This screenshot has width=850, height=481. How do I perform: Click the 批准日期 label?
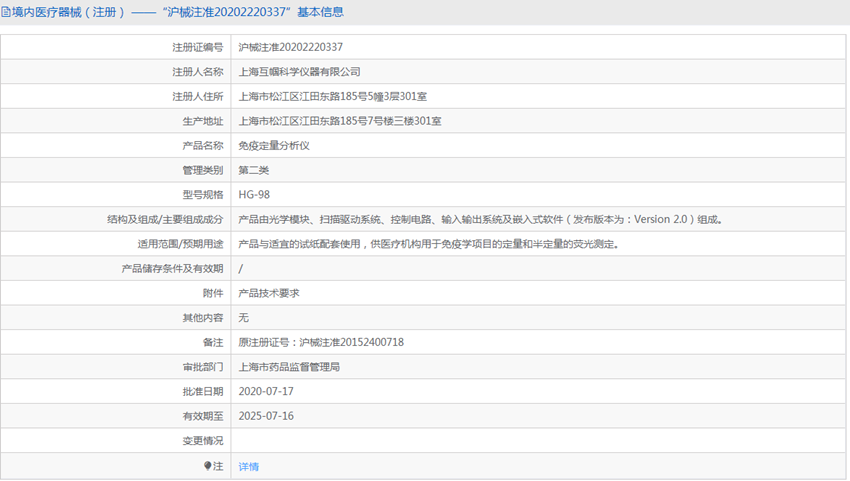coord(203,392)
